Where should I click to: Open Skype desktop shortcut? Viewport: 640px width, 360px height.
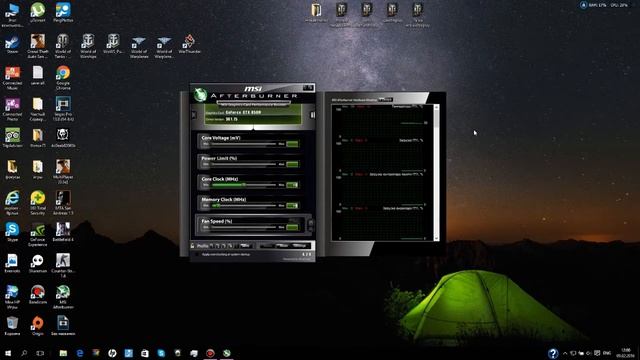coord(12,232)
